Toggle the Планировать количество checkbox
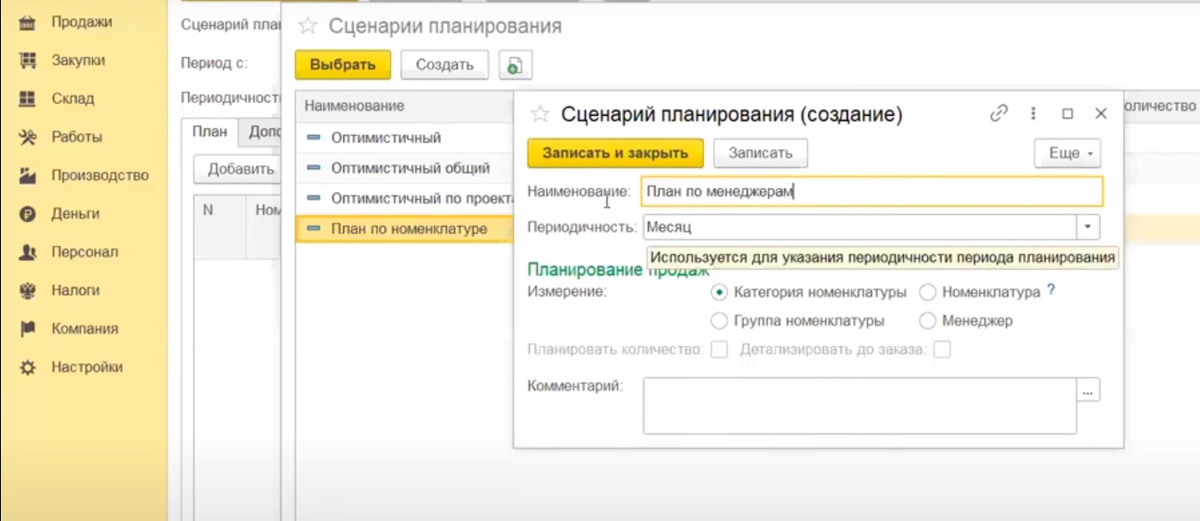The image size is (1200, 521). click(718, 350)
